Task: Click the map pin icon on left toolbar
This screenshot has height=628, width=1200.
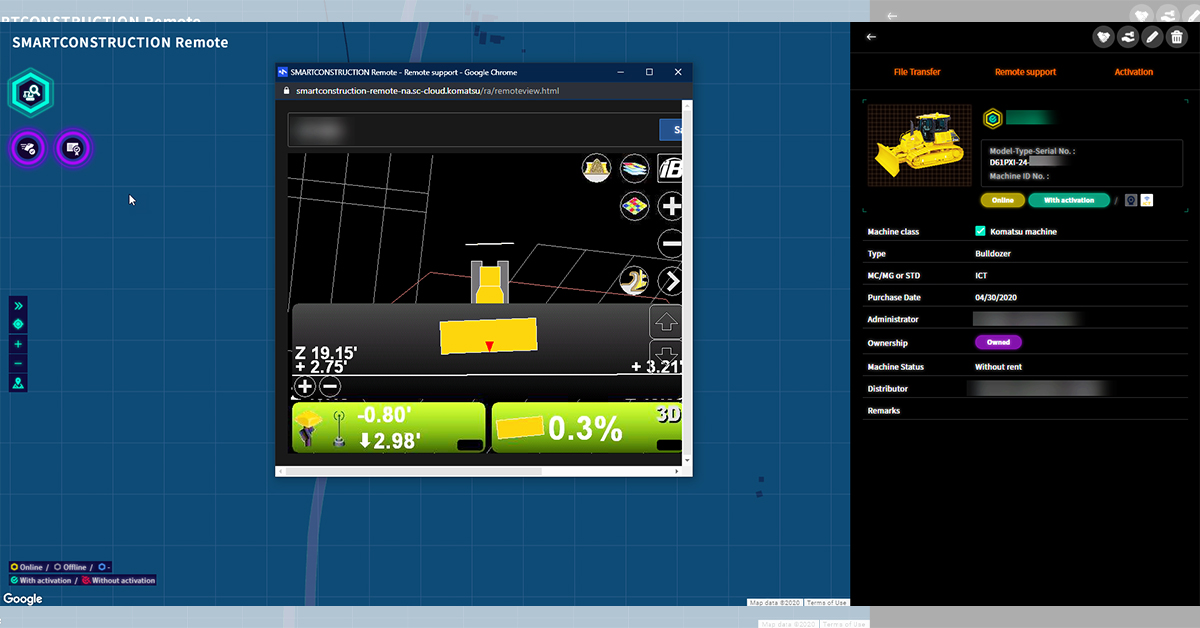Action: pos(18,383)
